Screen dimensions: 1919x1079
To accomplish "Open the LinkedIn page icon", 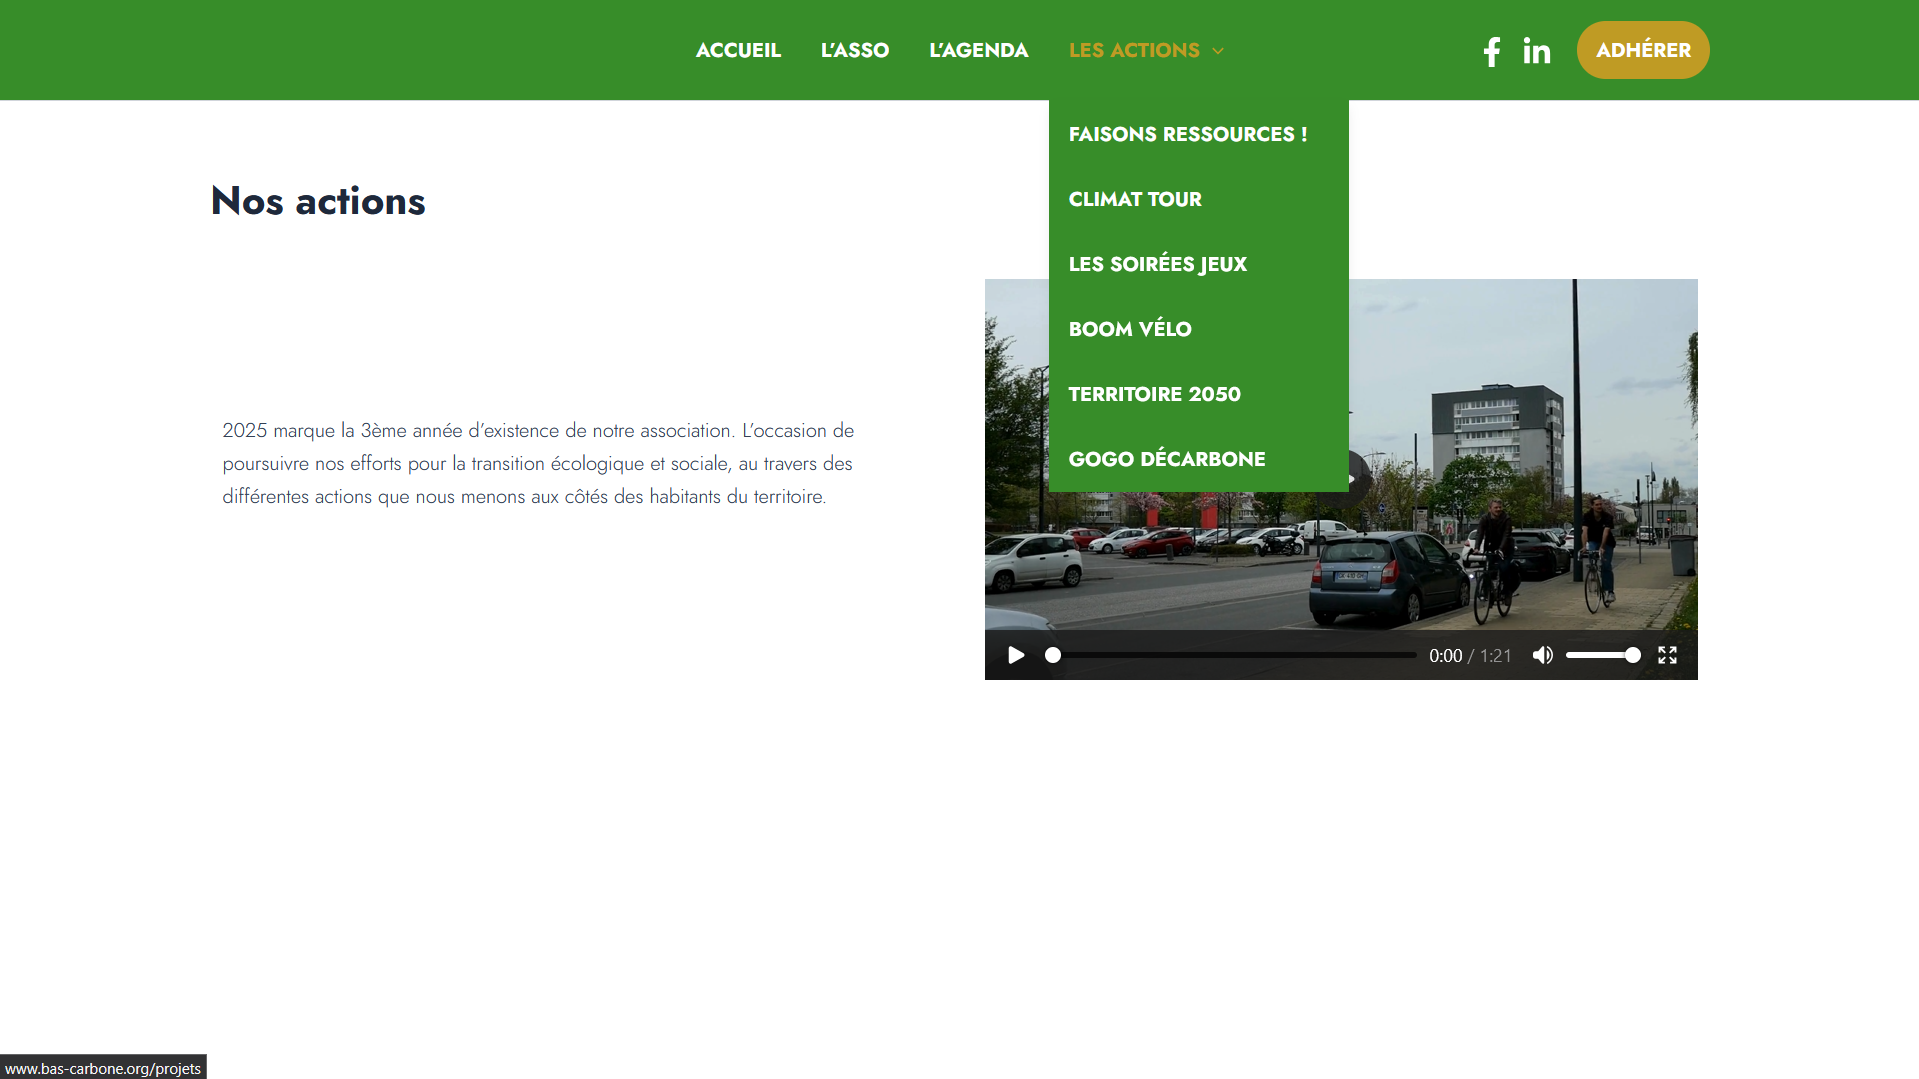I will coord(1536,51).
